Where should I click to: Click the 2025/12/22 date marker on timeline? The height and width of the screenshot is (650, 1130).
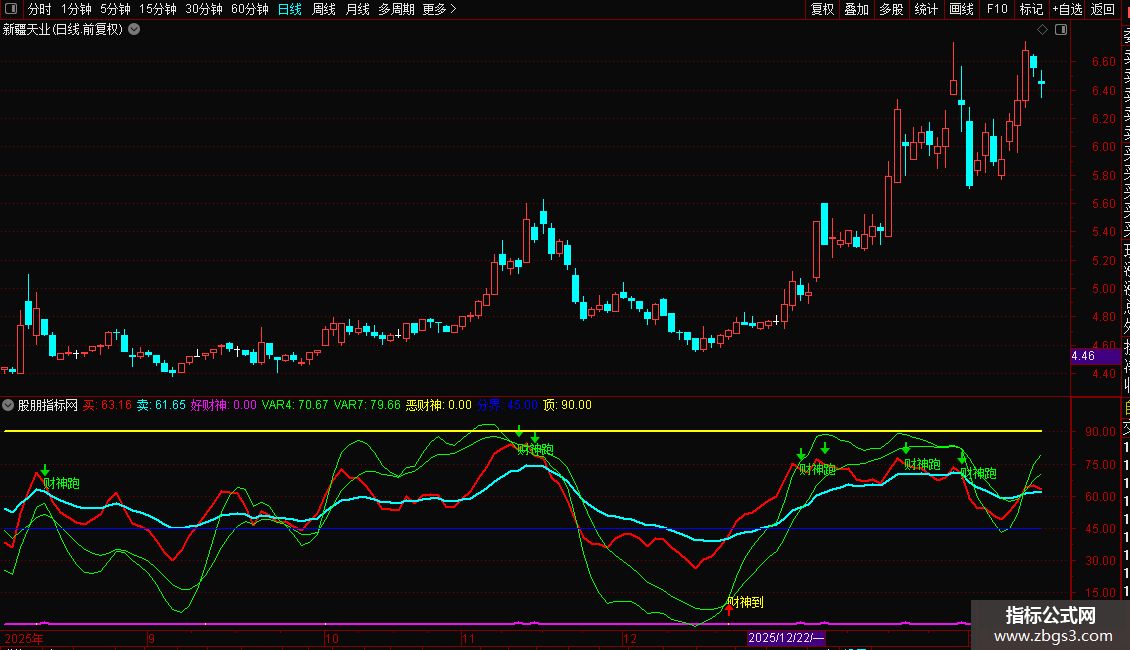(786, 637)
